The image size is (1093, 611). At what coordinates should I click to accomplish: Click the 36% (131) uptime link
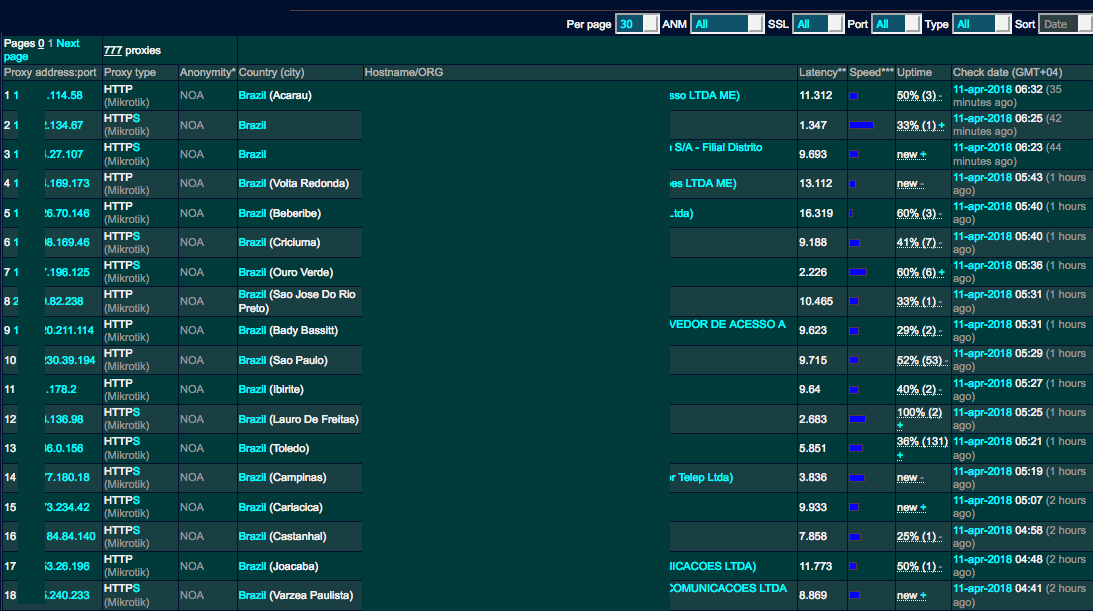[921, 442]
